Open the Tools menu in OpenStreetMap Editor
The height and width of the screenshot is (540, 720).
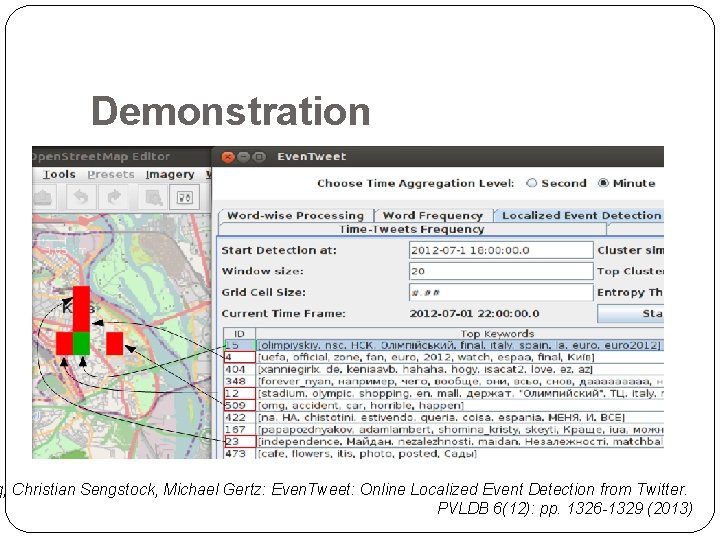coord(59,174)
